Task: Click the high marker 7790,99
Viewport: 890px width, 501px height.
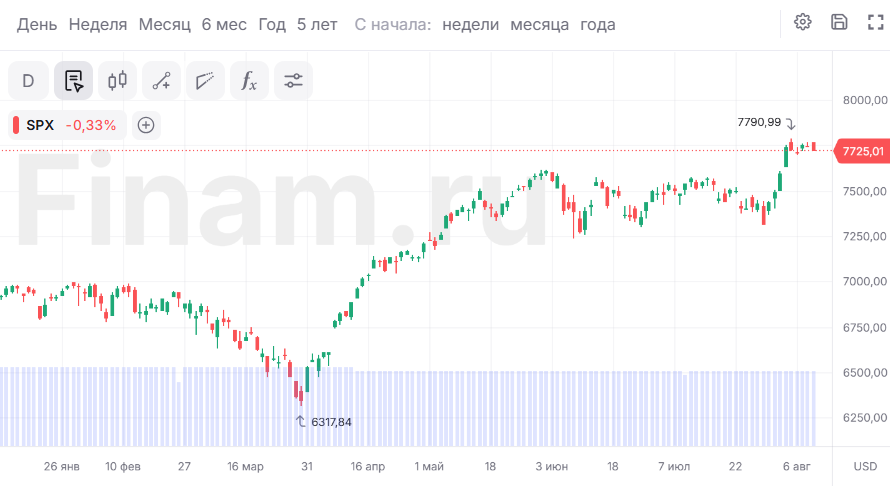Action: pyautogui.click(x=759, y=122)
